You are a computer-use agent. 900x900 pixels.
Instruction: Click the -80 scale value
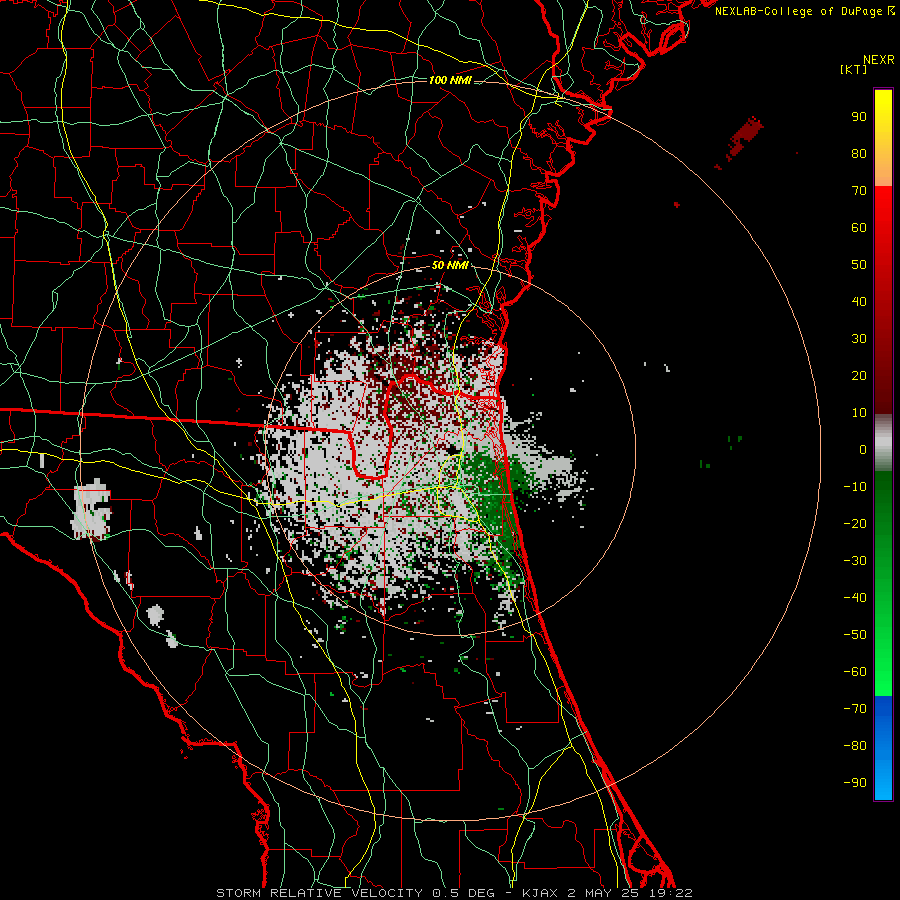[x=855, y=746]
